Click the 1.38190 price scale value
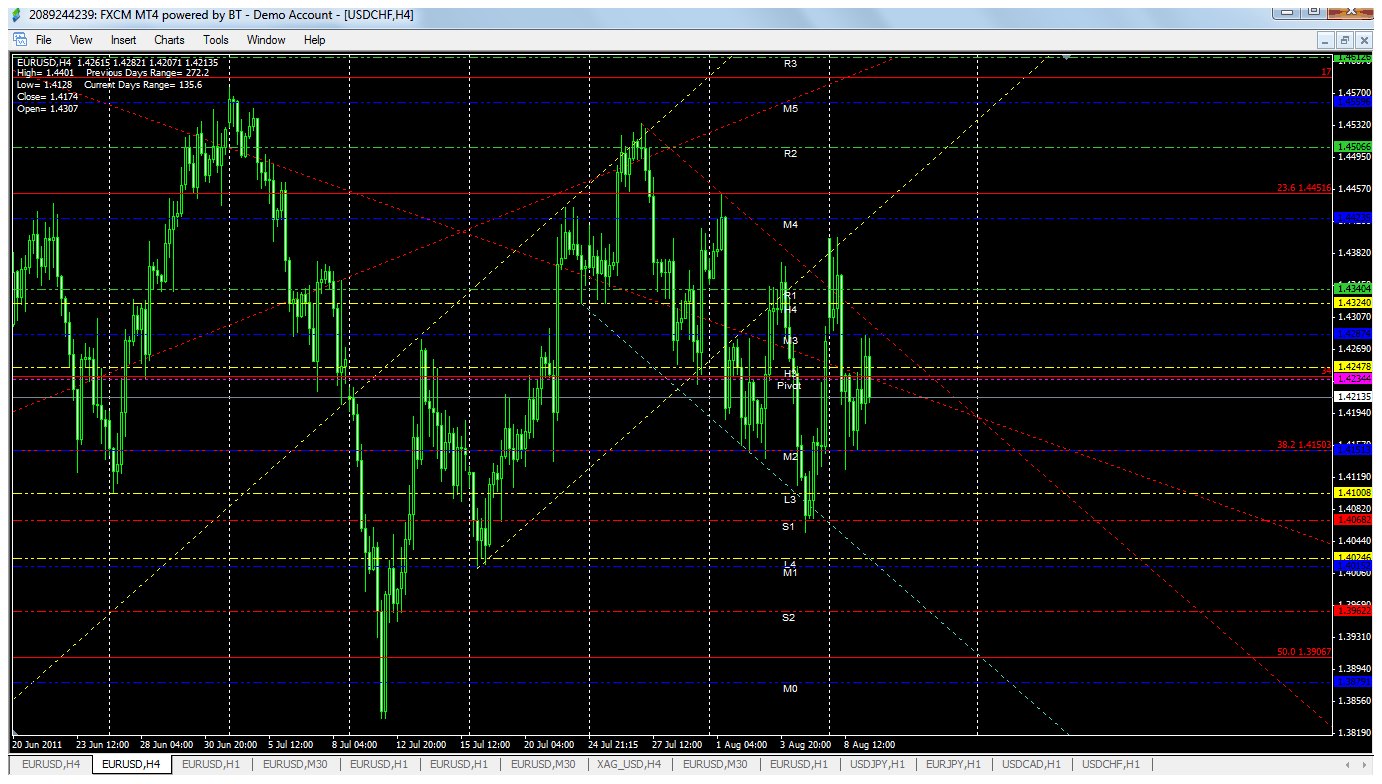Viewport: 1382px width, 784px height. click(1353, 733)
